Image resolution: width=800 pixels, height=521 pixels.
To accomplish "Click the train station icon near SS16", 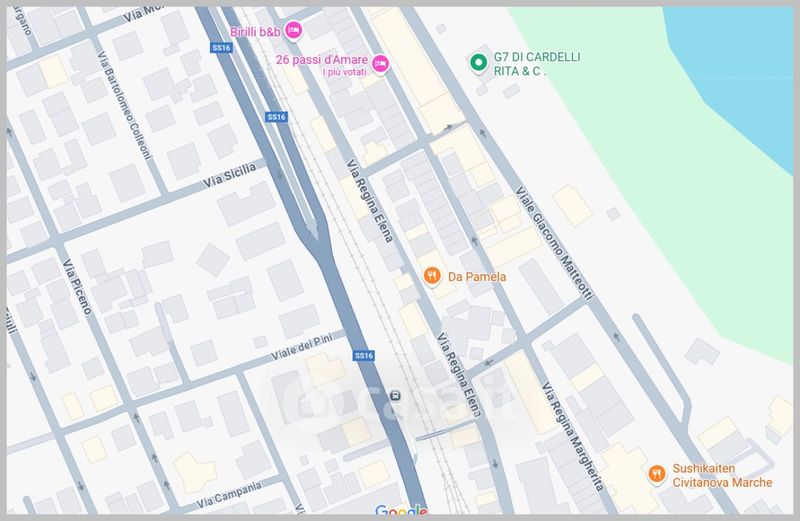I will [395, 395].
